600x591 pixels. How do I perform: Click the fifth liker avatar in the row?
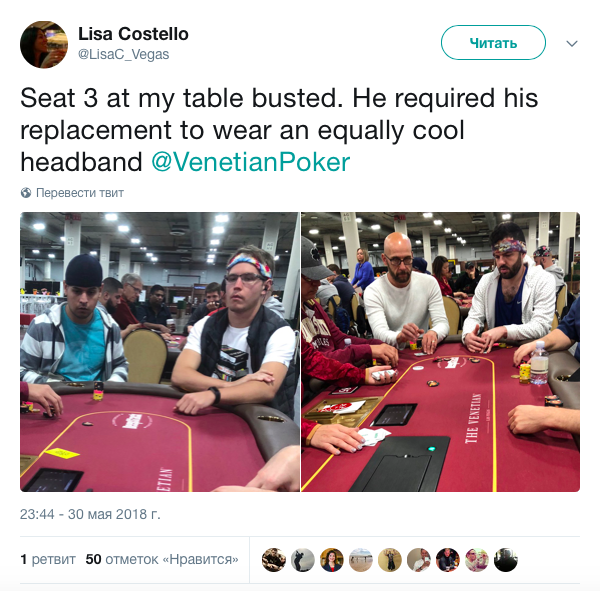coord(390,560)
